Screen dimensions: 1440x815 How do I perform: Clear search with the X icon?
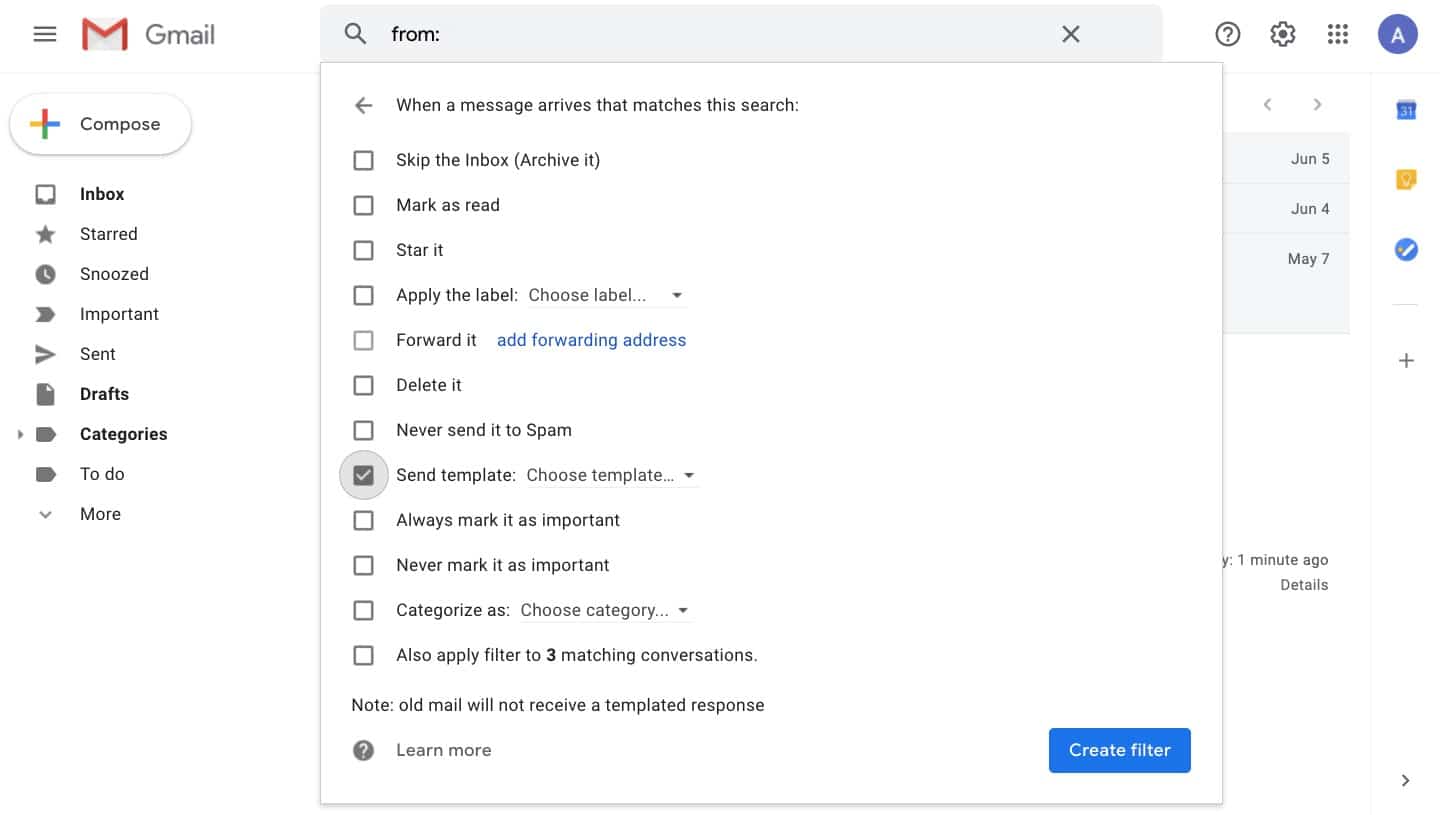pyautogui.click(x=1070, y=34)
